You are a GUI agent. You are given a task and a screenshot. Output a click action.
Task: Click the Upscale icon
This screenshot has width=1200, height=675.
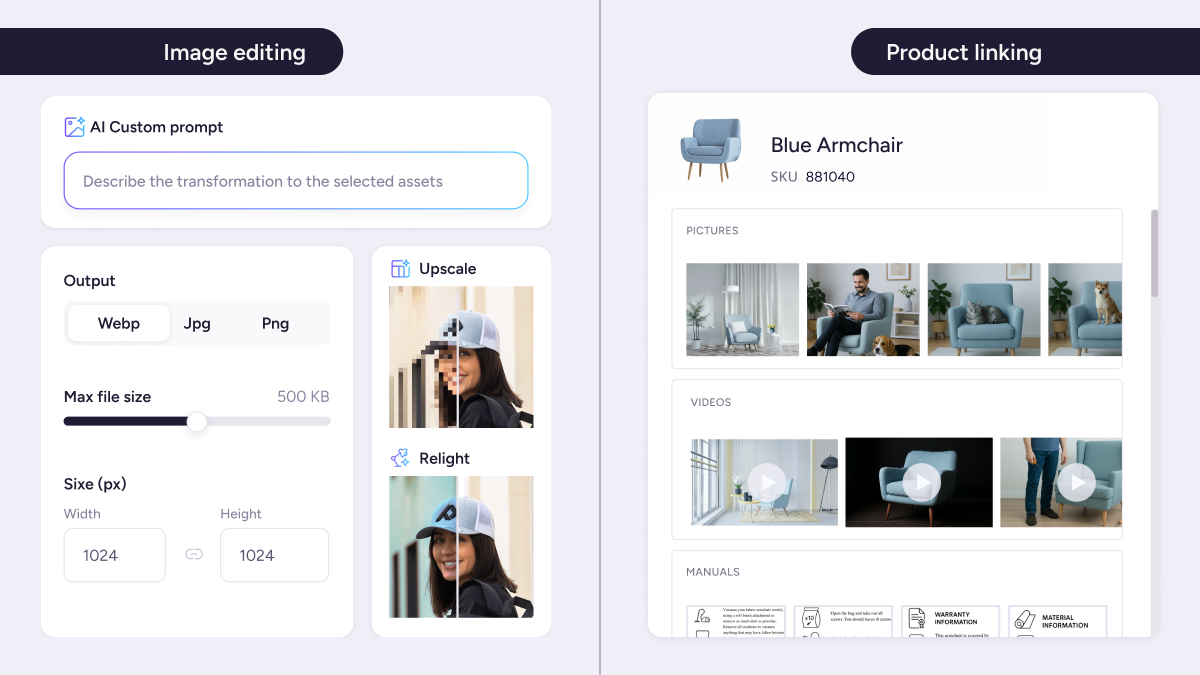[400, 268]
